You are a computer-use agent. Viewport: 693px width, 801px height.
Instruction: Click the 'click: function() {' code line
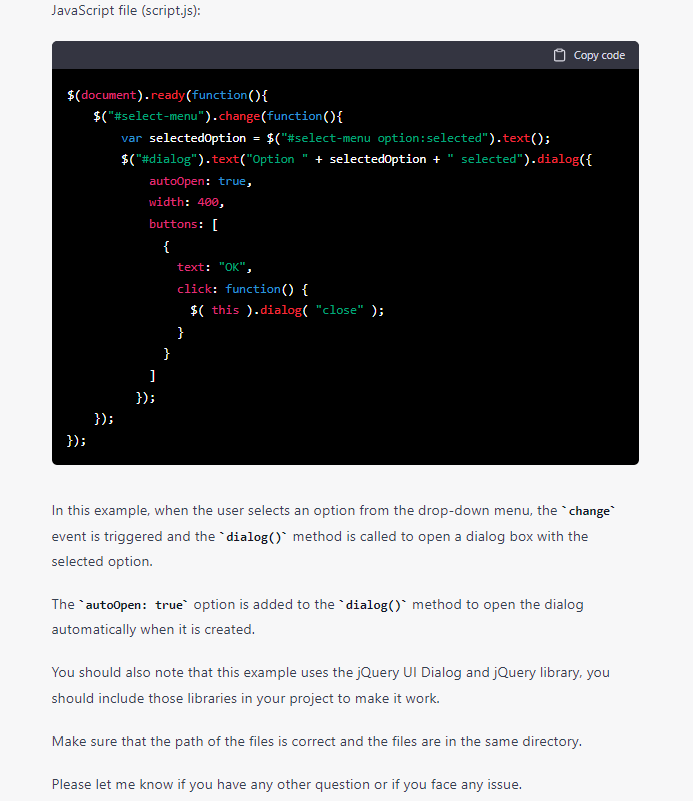point(243,289)
